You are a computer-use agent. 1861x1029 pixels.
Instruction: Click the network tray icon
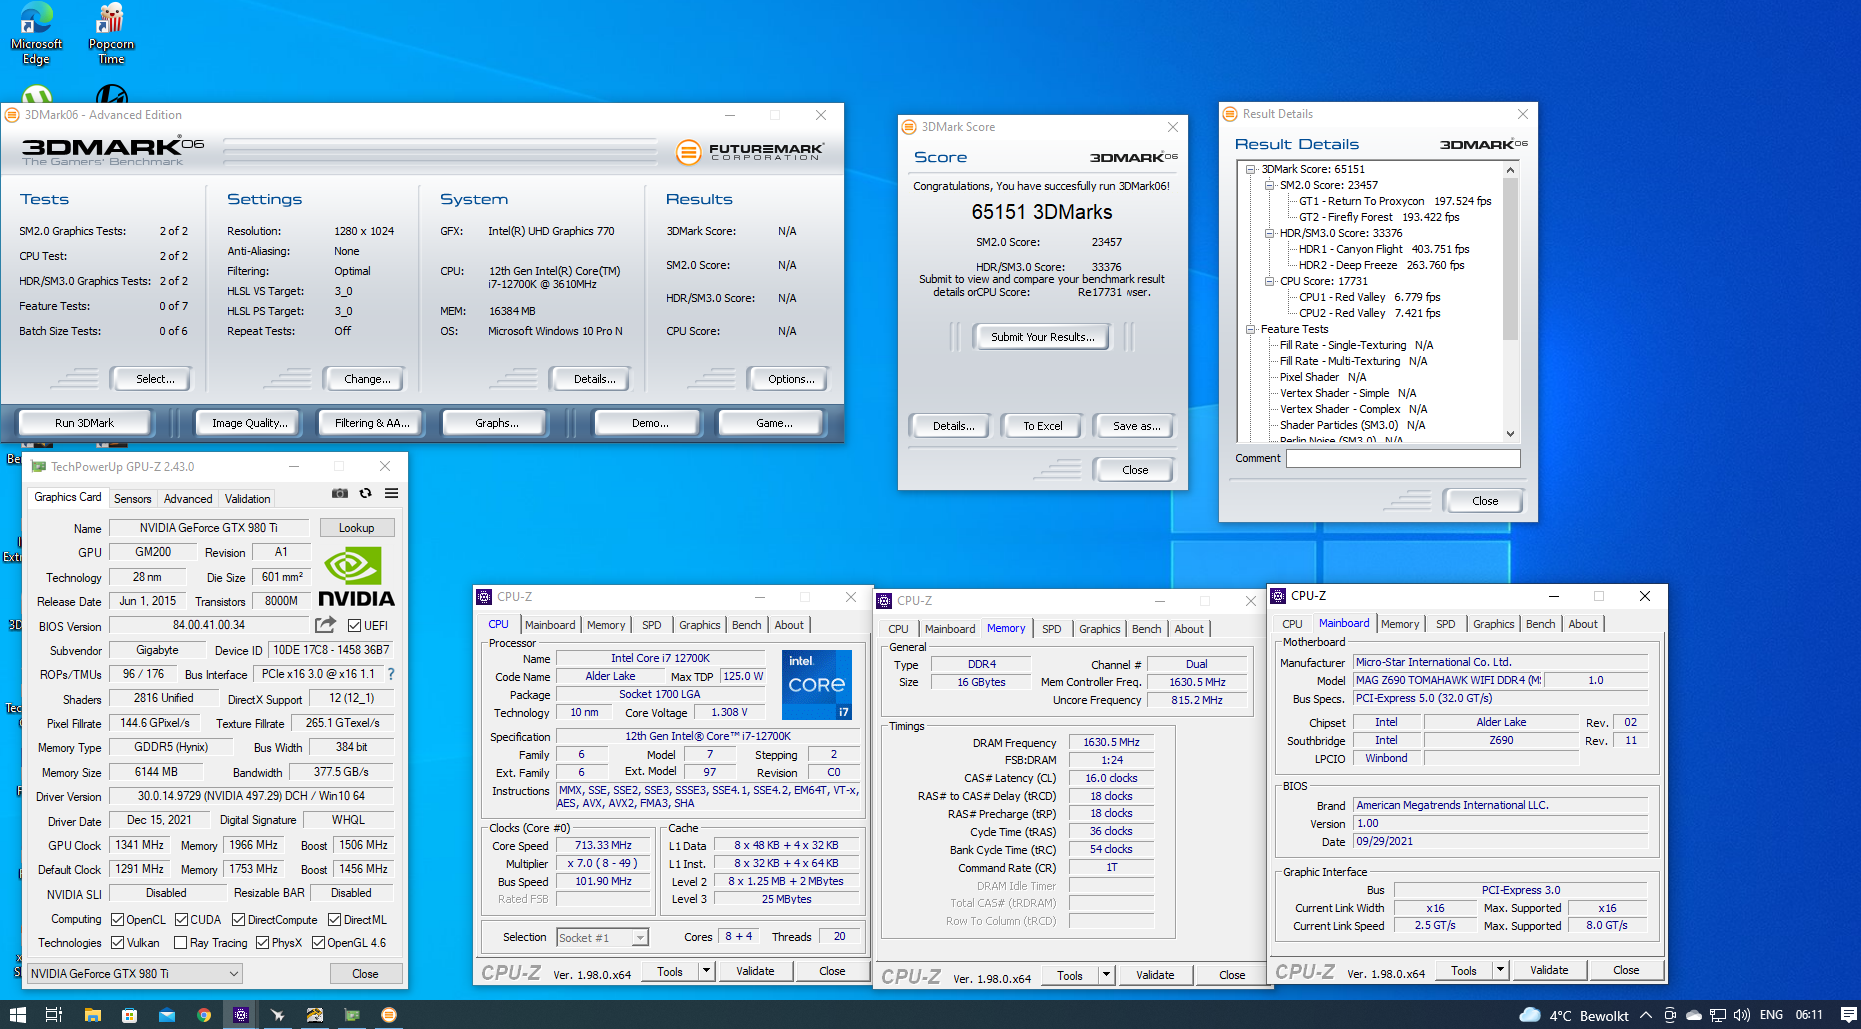click(1718, 1015)
